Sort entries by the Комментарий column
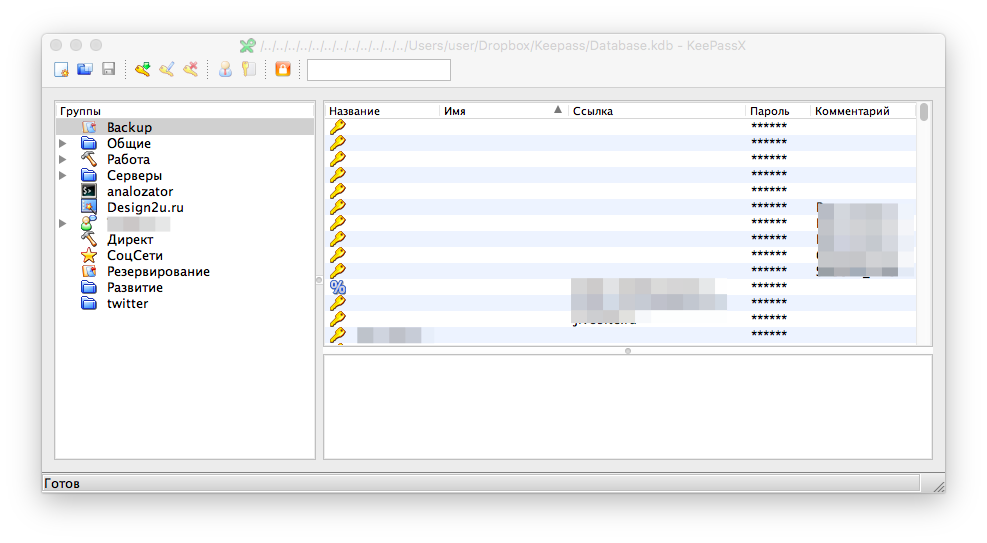Screen dimensions: 987x543 click(863, 111)
